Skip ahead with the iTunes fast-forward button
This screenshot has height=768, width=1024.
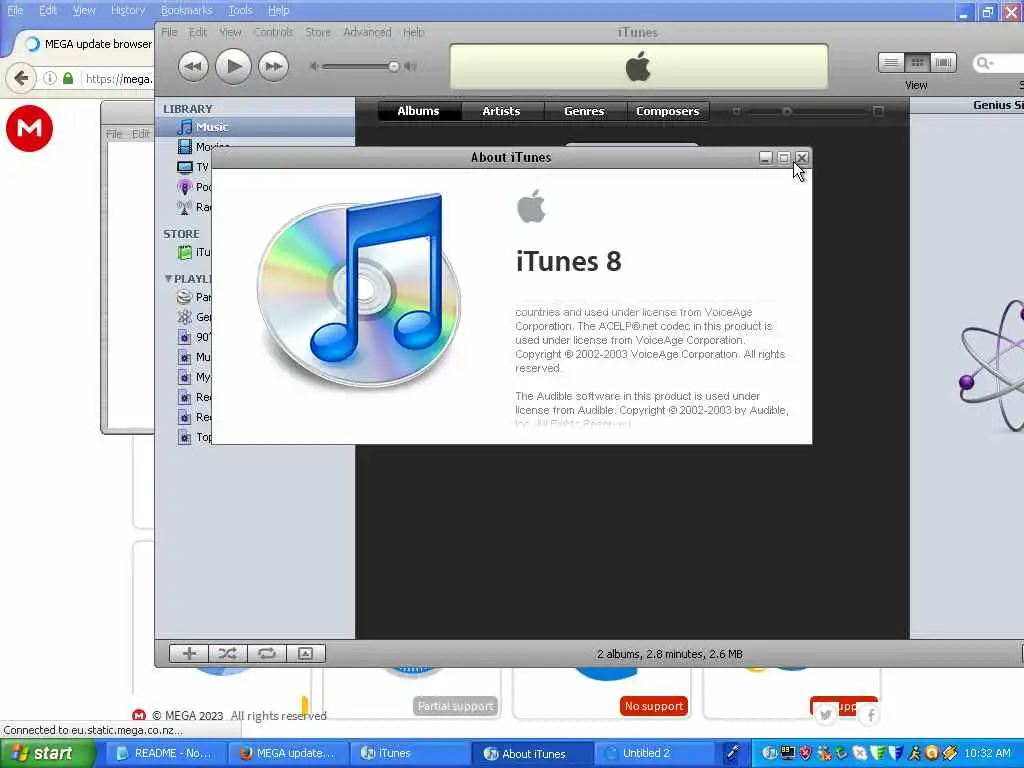tap(274, 66)
